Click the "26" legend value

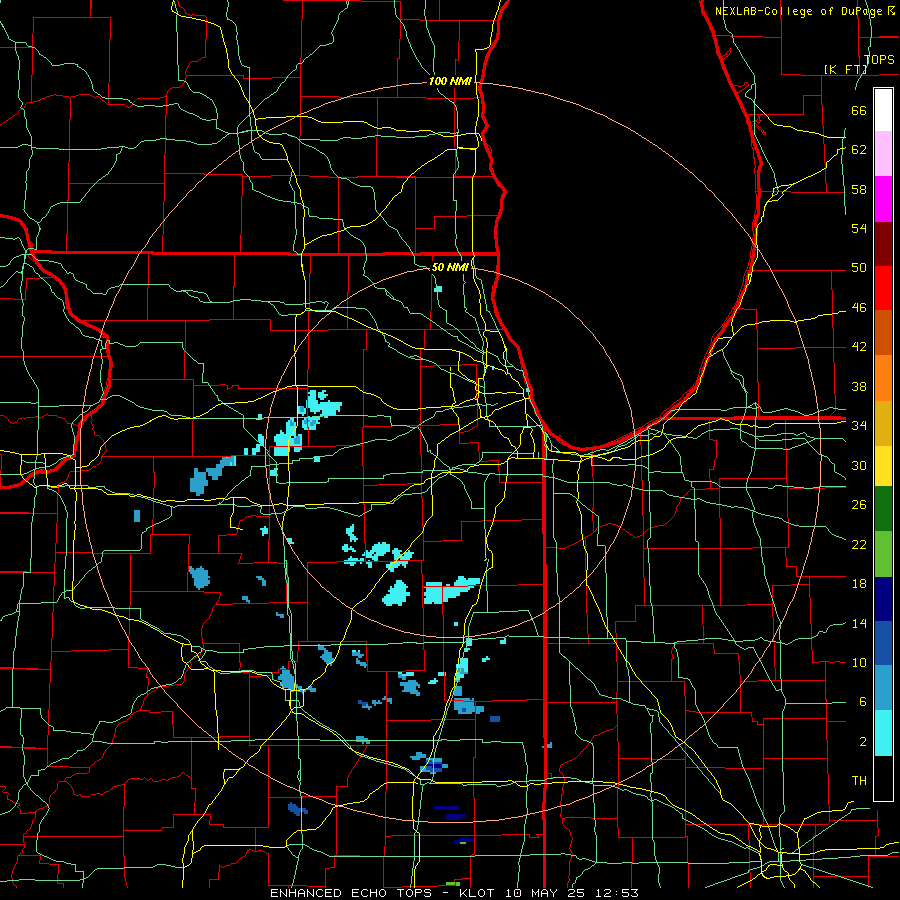tap(859, 505)
